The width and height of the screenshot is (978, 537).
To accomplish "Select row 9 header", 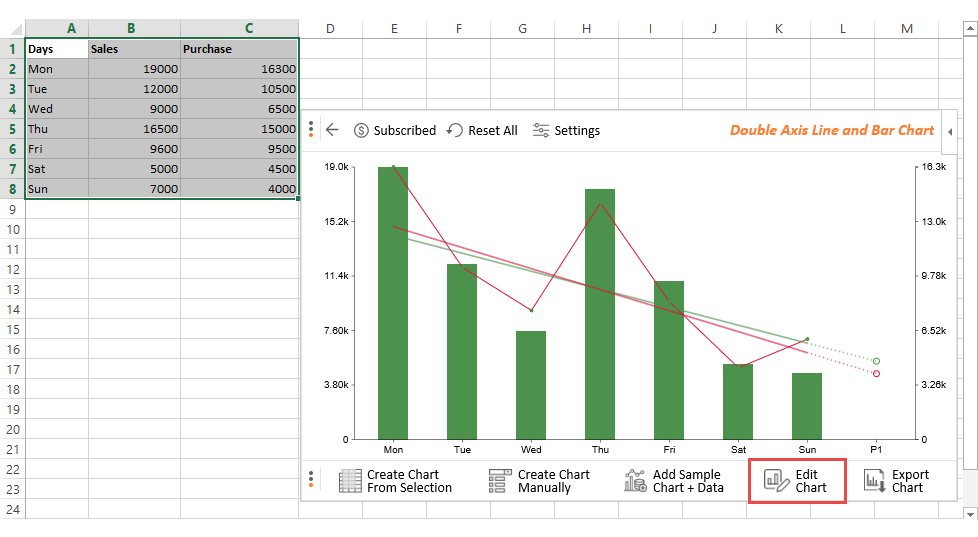I will click(12, 210).
